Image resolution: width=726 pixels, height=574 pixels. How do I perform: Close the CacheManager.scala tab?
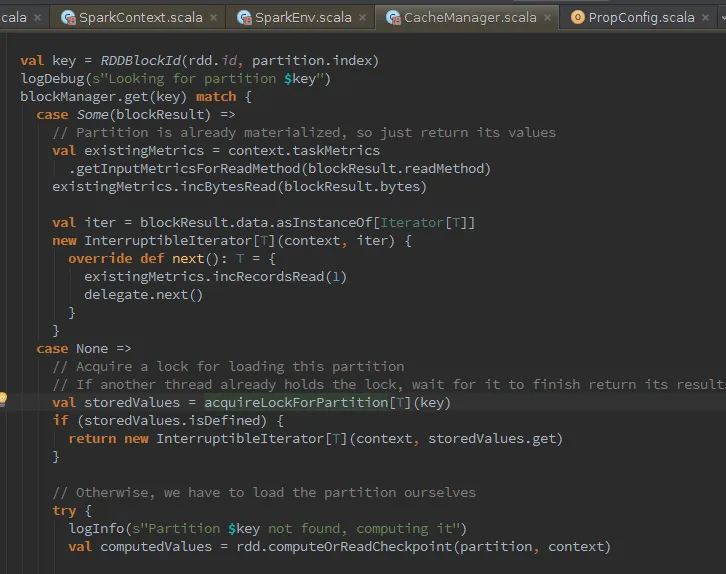point(547,17)
